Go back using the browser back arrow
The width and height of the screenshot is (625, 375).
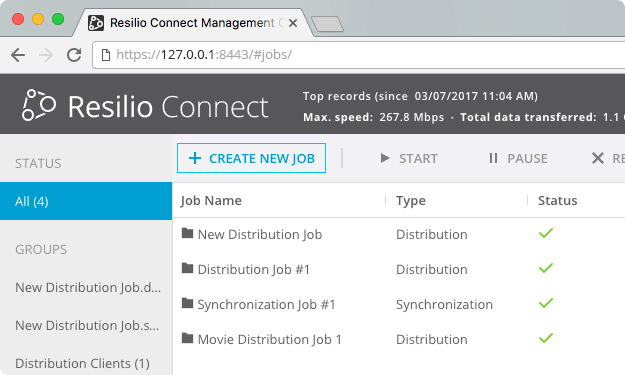click(18, 55)
